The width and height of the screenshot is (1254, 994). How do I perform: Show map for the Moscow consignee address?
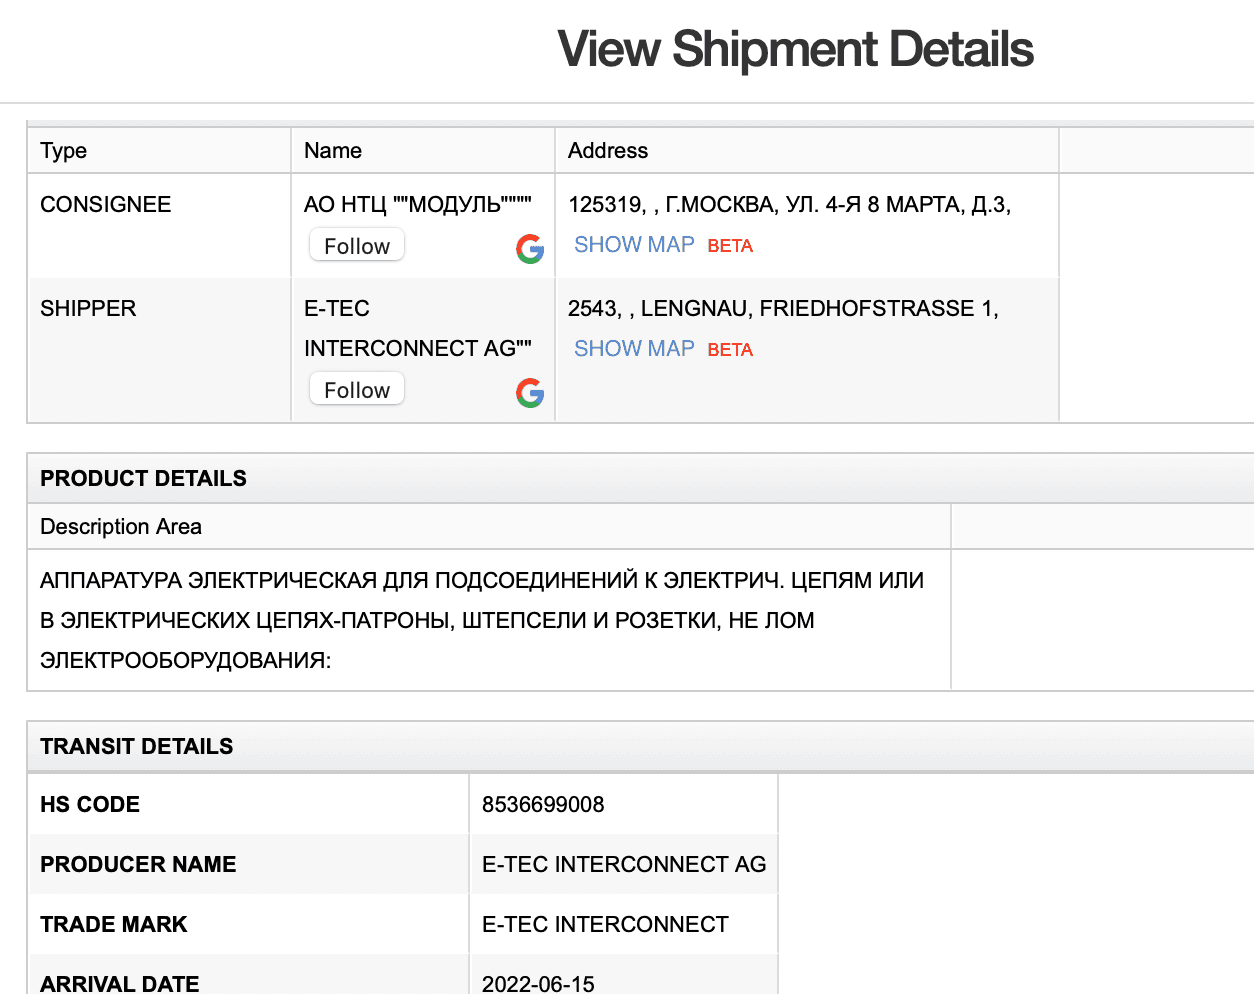point(634,245)
